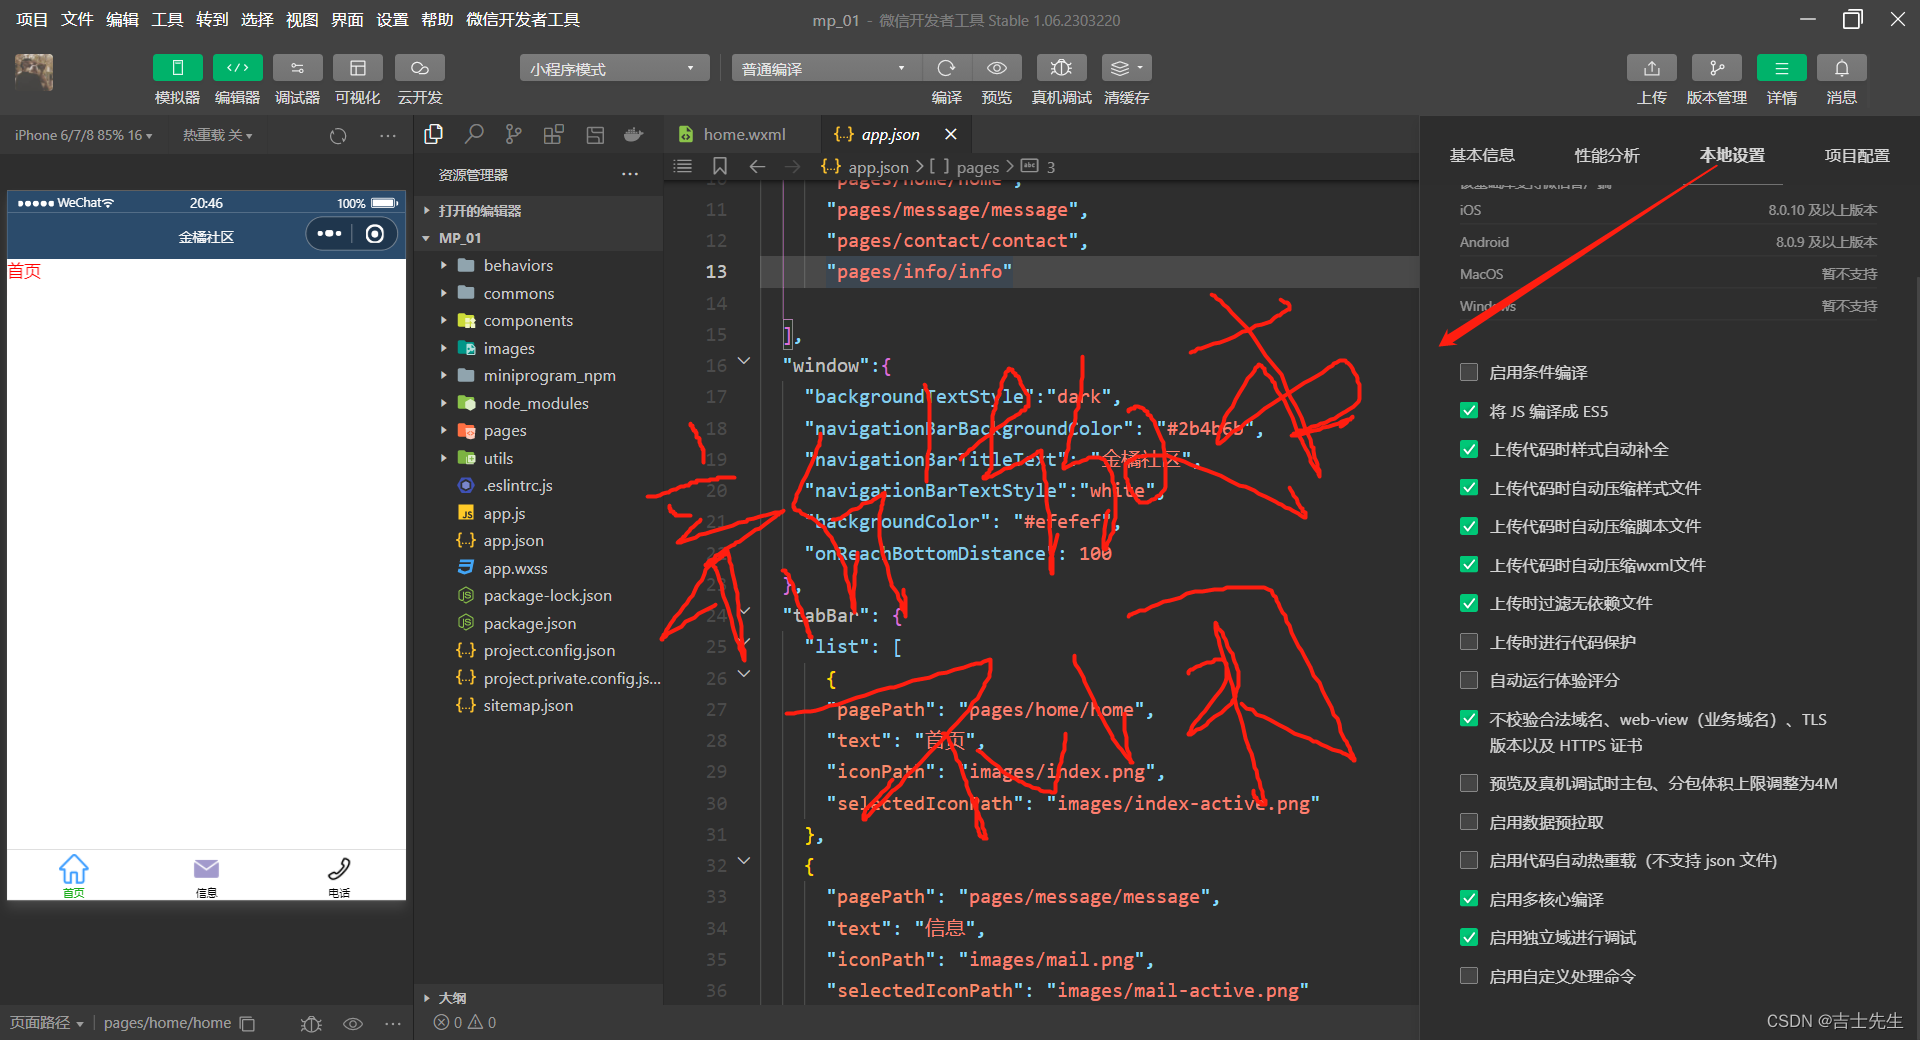The width and height of the screenshot is (1920, 1040).
Task: Switch to the 项目配置 tab
Action: (1857, 155)
